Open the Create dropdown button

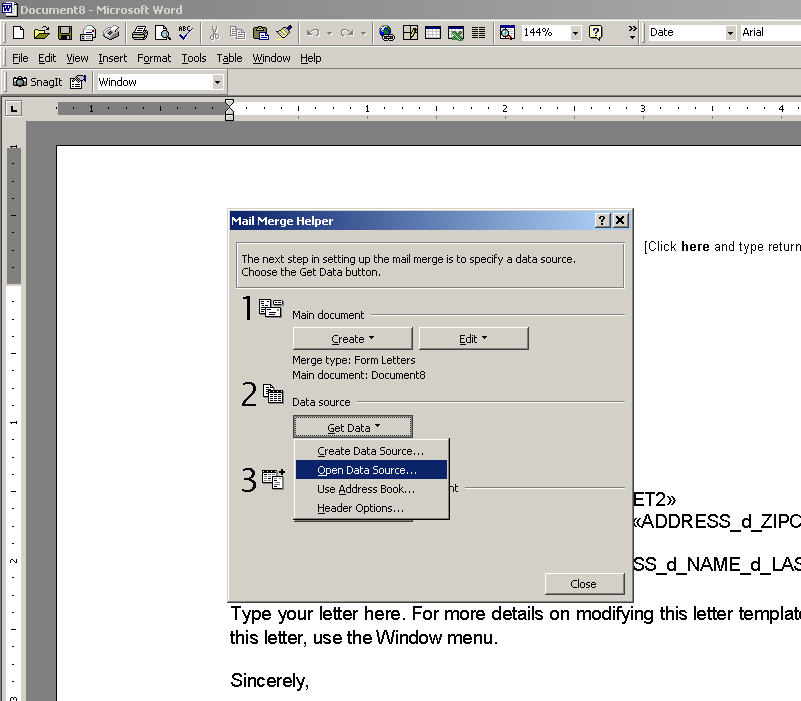(x=352, y=339)
